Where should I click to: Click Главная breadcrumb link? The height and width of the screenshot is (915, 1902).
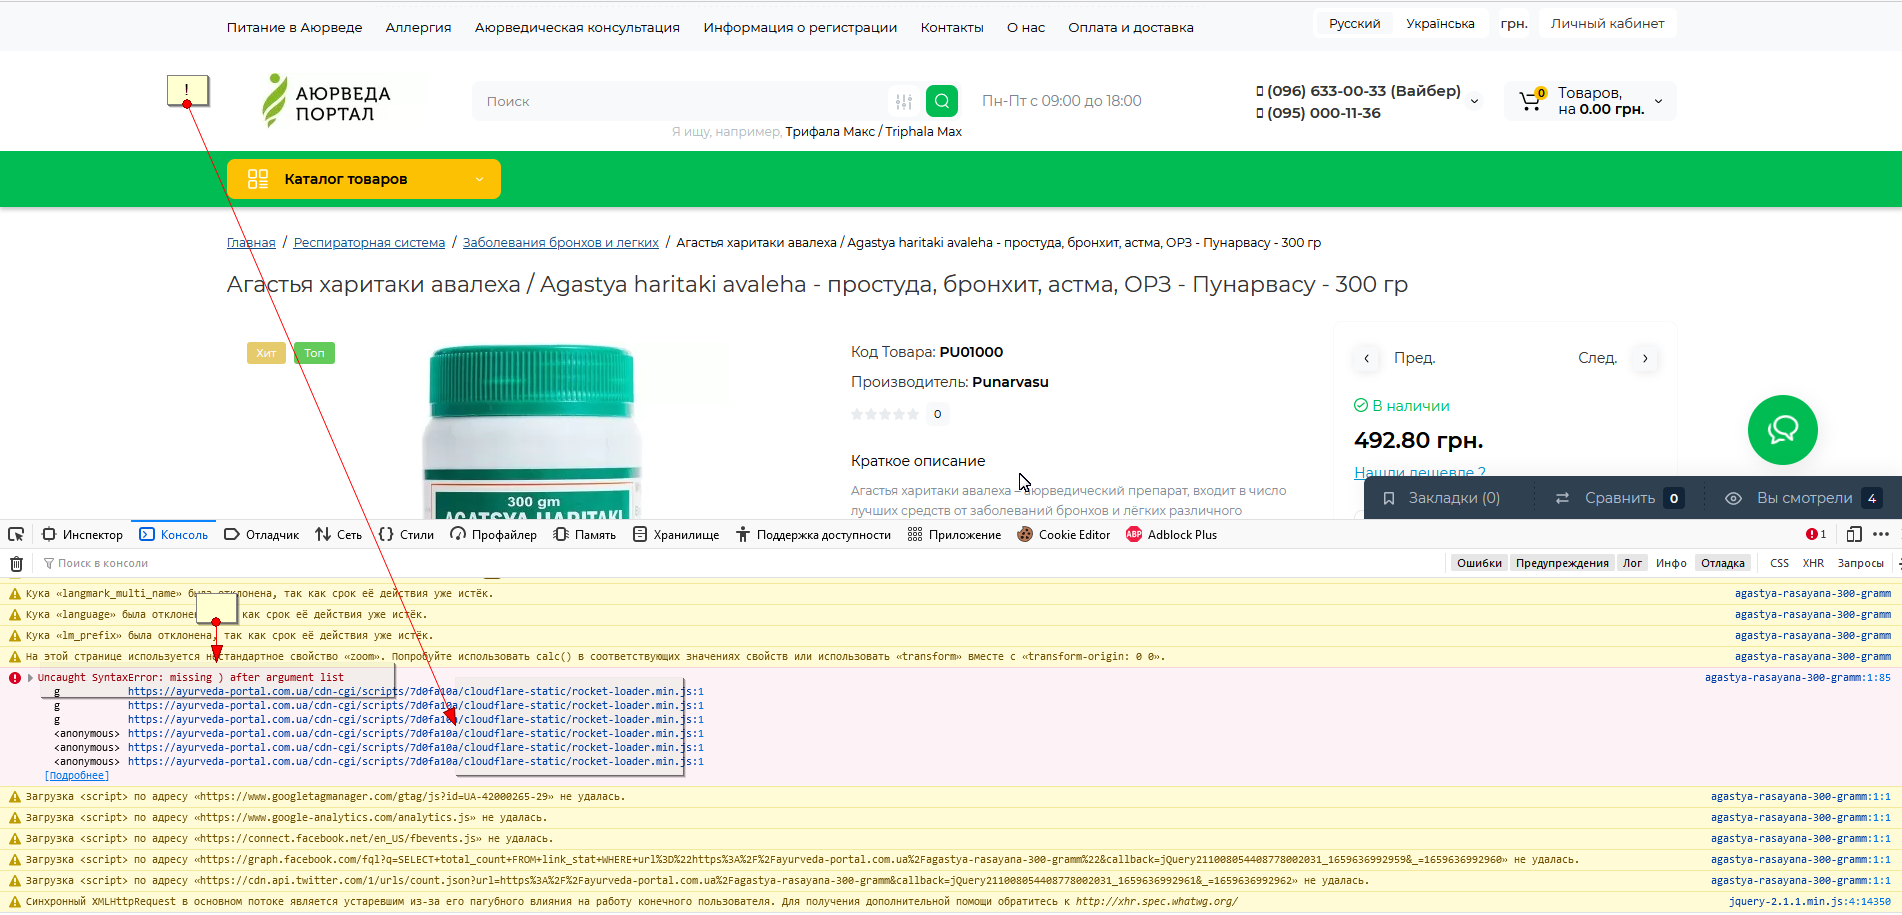point(251,242)
